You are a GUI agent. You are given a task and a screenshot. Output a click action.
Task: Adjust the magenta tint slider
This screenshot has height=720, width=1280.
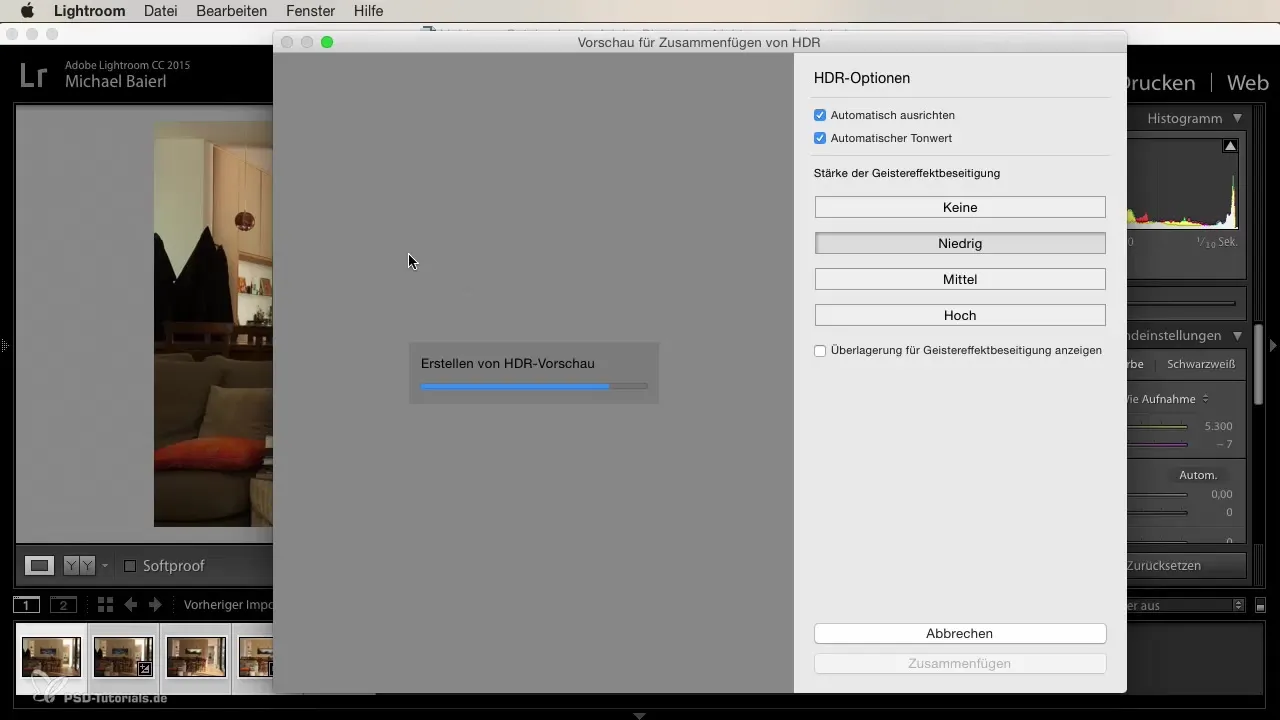(x=1157, y=444)
